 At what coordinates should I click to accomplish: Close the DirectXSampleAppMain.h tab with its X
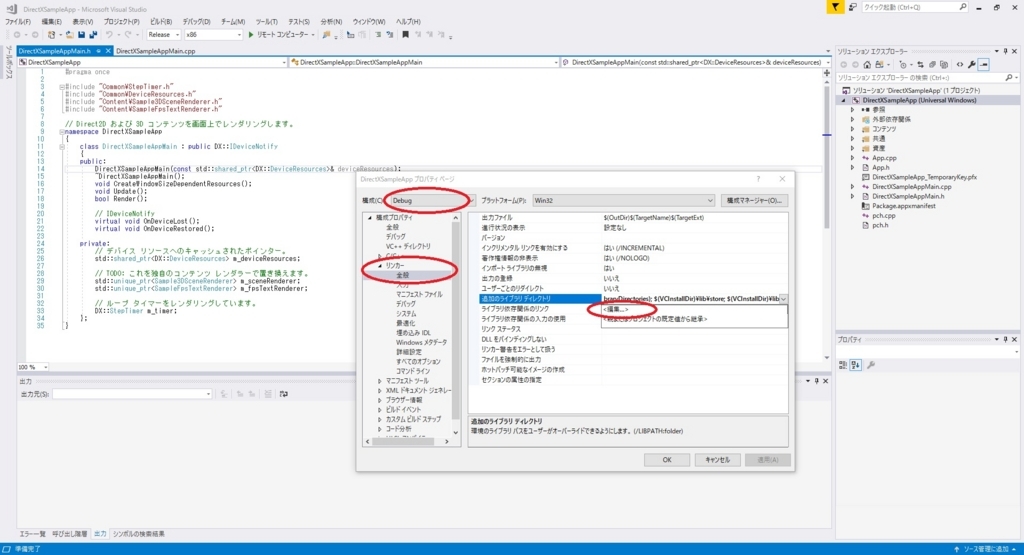108,51
